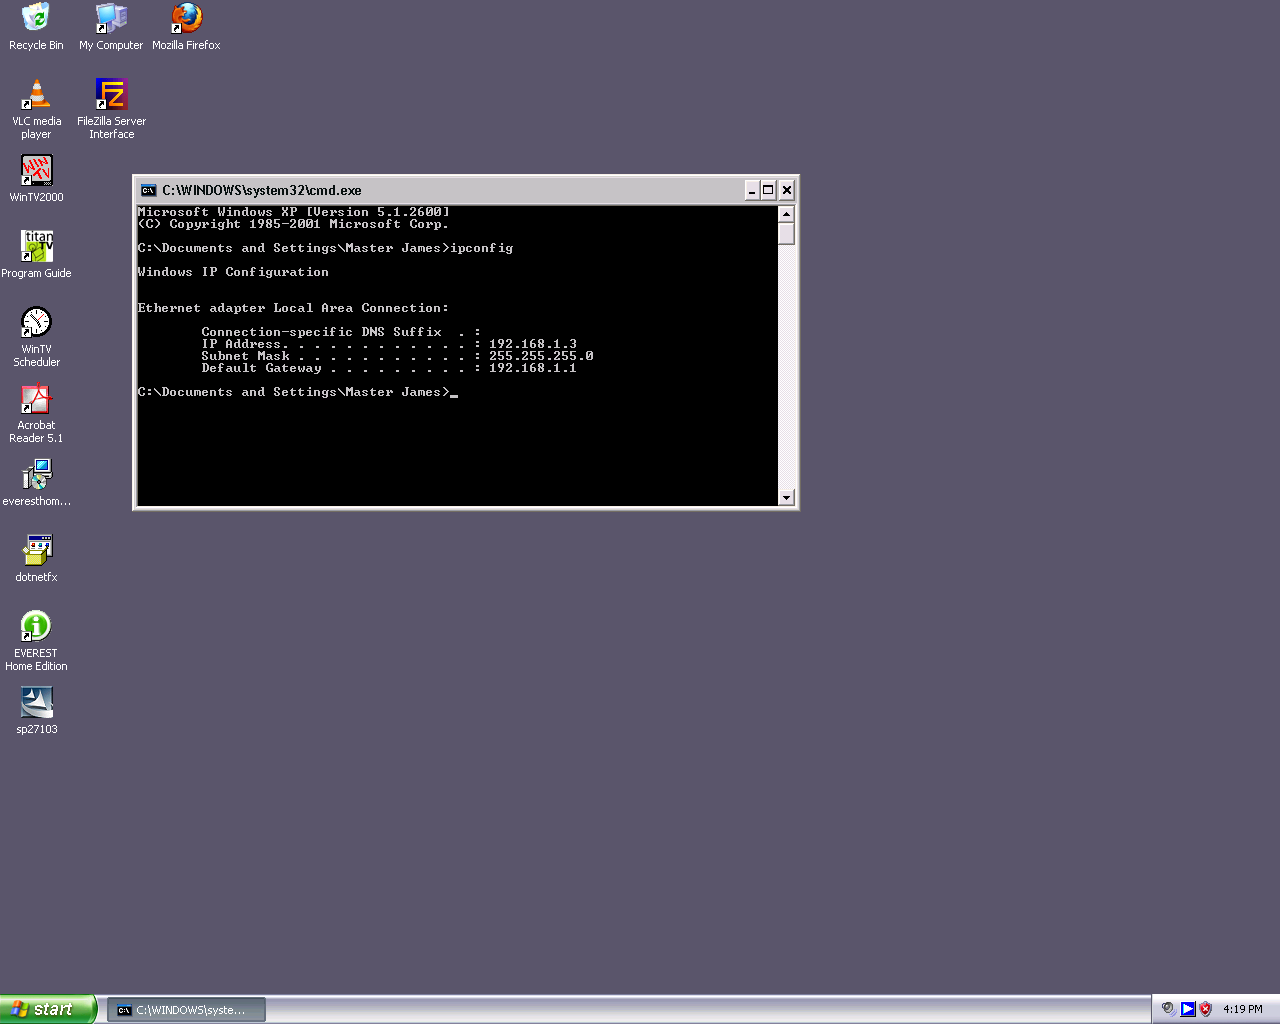This screenshot has width=1280, height=1024.
Task: Click the red shield security tray icon
Action: pyautogui.click(x=1205, y=1009)
